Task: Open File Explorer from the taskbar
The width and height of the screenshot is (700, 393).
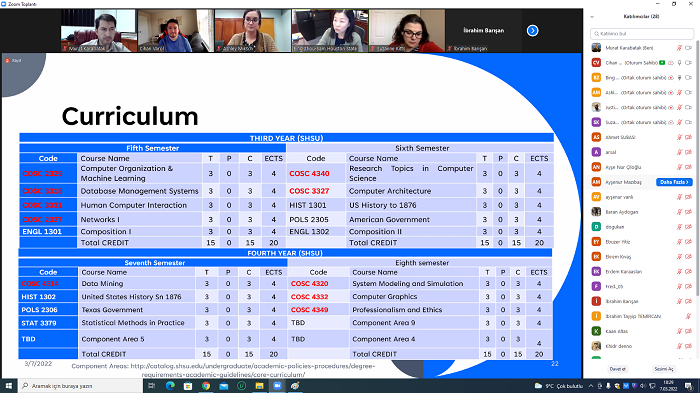Action: click(259, 386)
